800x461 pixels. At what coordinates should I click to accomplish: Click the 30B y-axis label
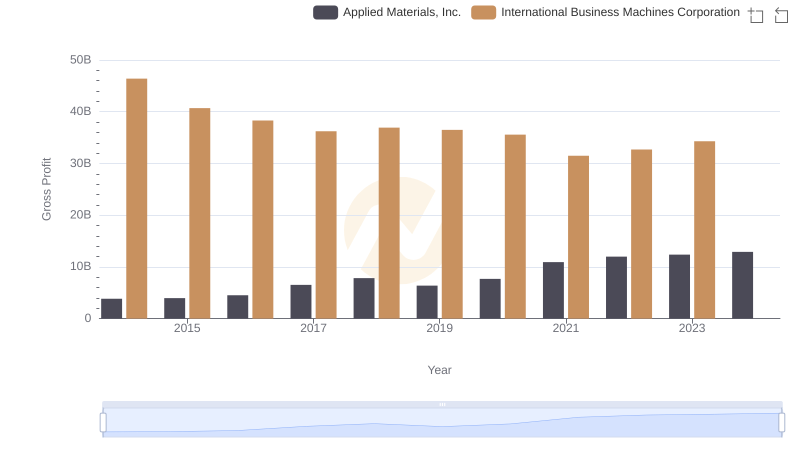(x=81, y=163)
